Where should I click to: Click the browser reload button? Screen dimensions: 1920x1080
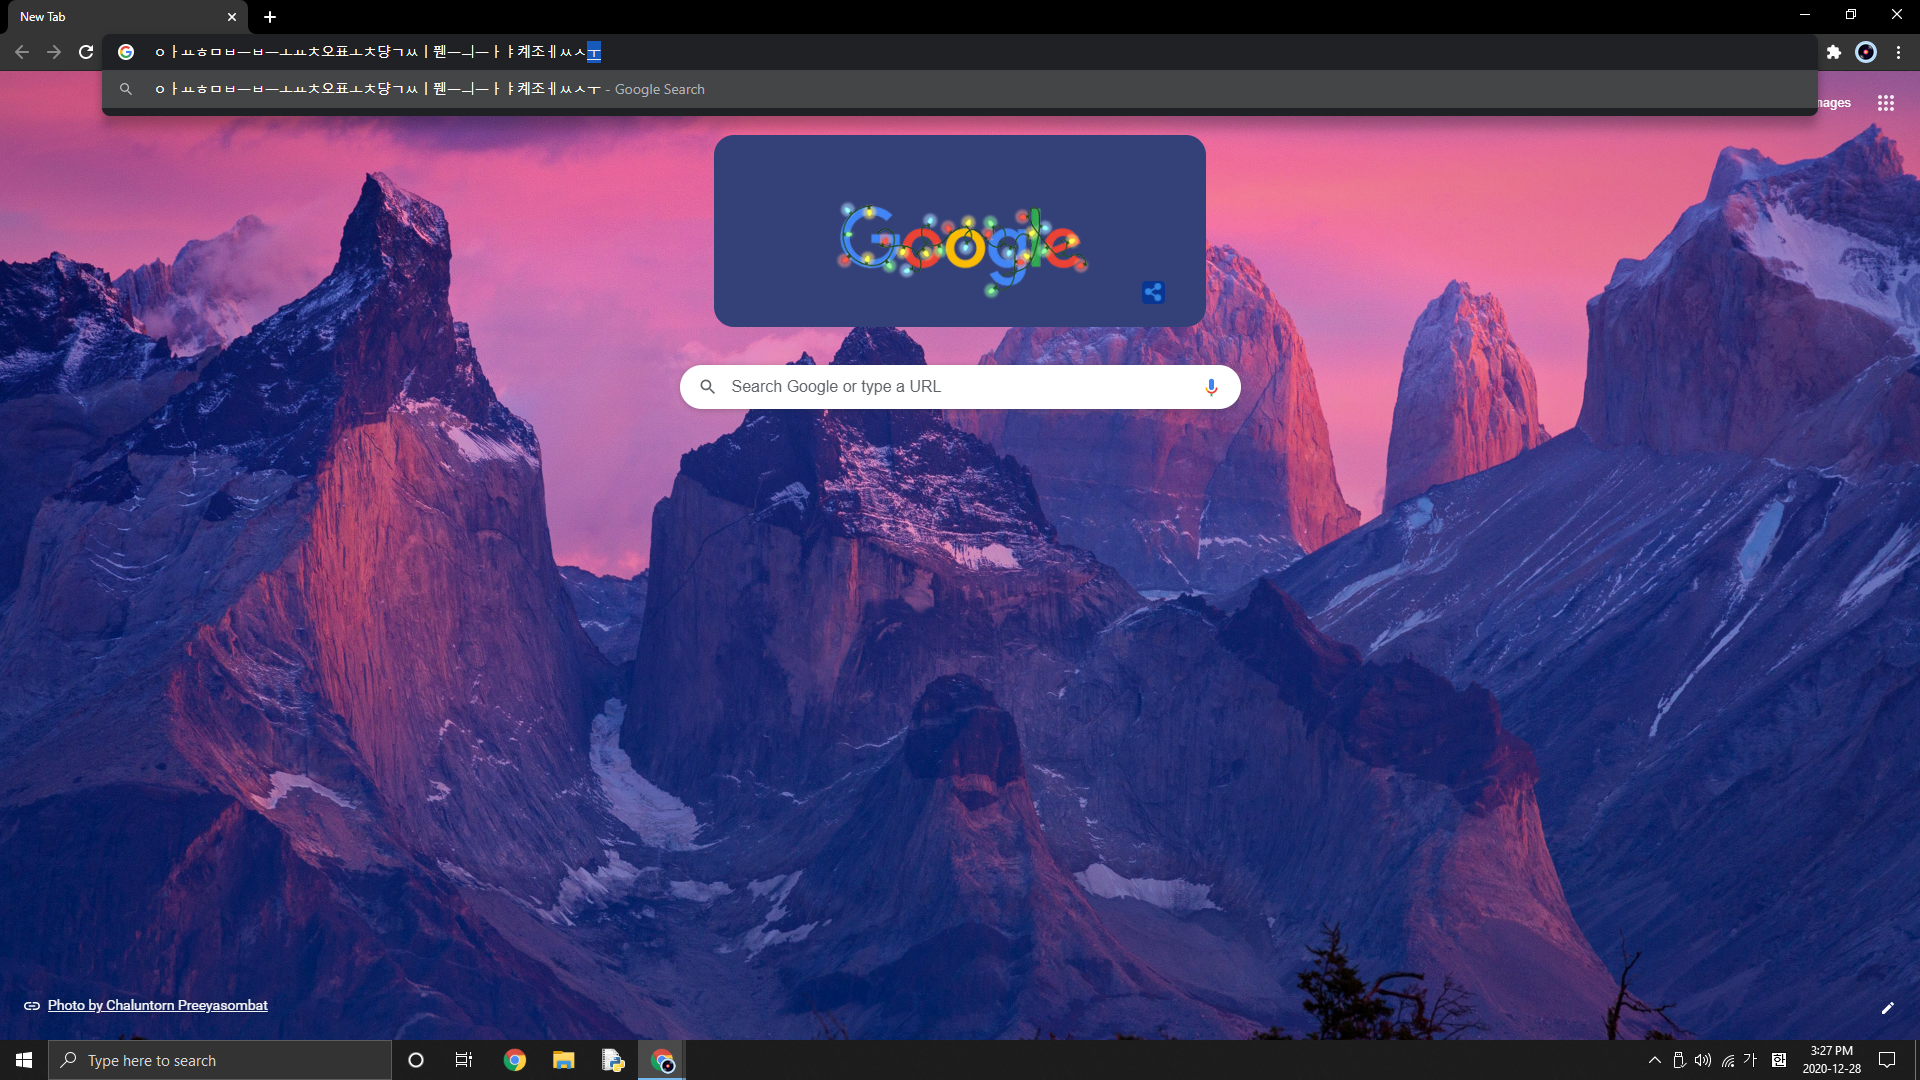86,52
